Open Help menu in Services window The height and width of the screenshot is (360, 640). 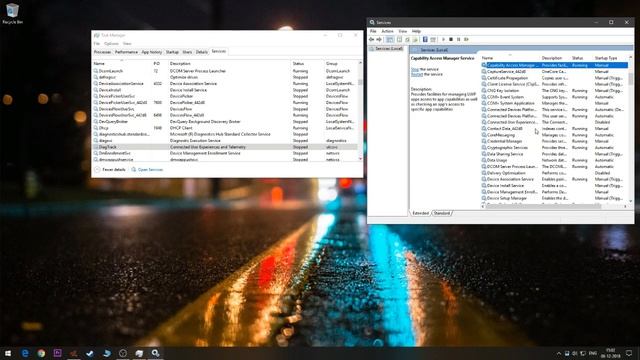point(416,31)
